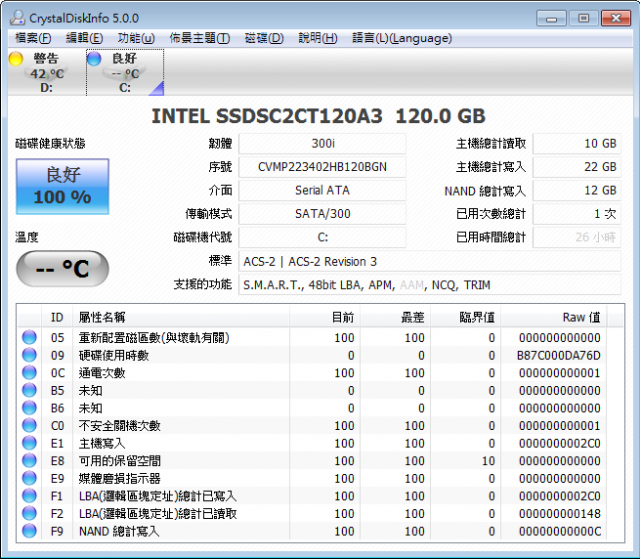640x559 pixels.
Task: Click the NAND writes value 12 GB
Action: [x=577, y=191]
